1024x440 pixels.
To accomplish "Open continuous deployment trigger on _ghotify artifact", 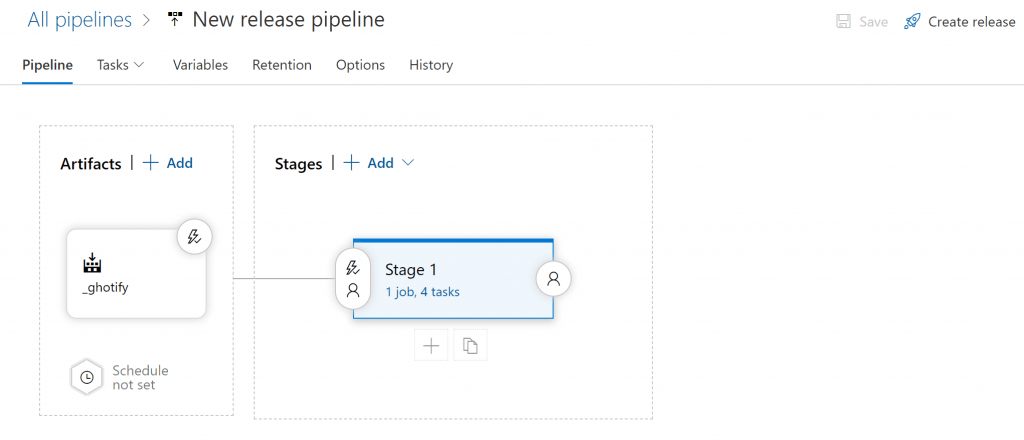I will (195, 237).
